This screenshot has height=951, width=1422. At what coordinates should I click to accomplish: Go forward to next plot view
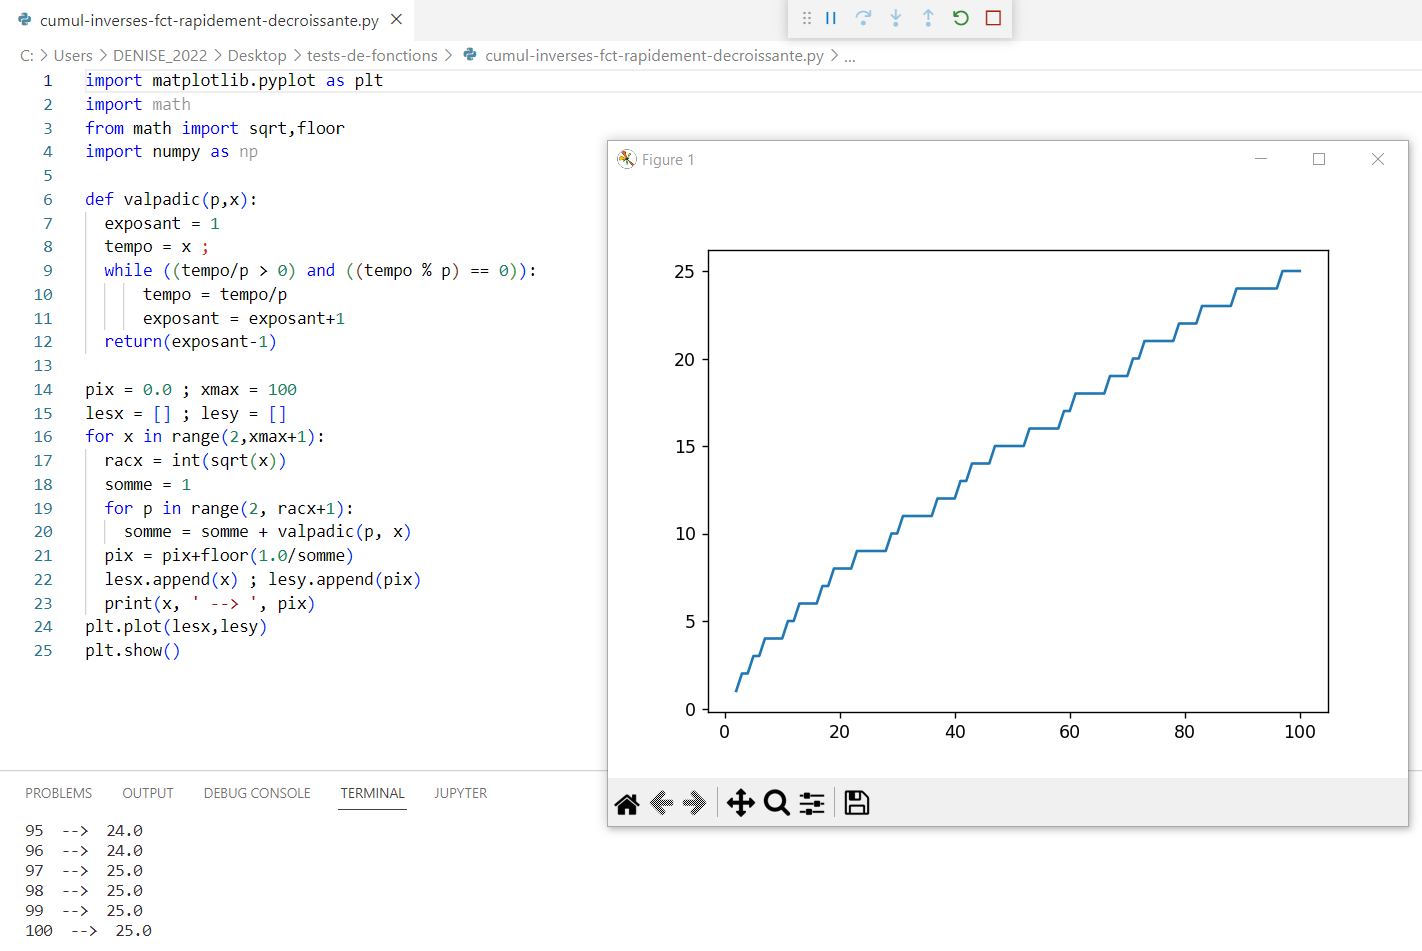click(695, 803)
